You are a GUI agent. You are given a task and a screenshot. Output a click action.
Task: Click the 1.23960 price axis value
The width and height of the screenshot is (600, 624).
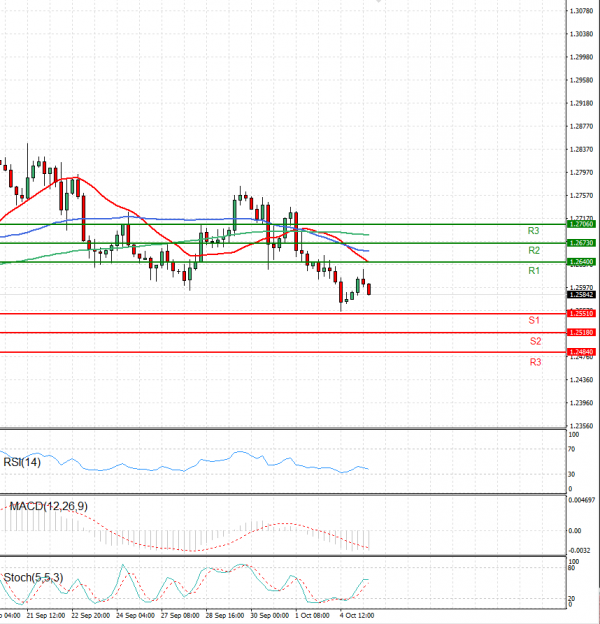(x=581, y=403)
